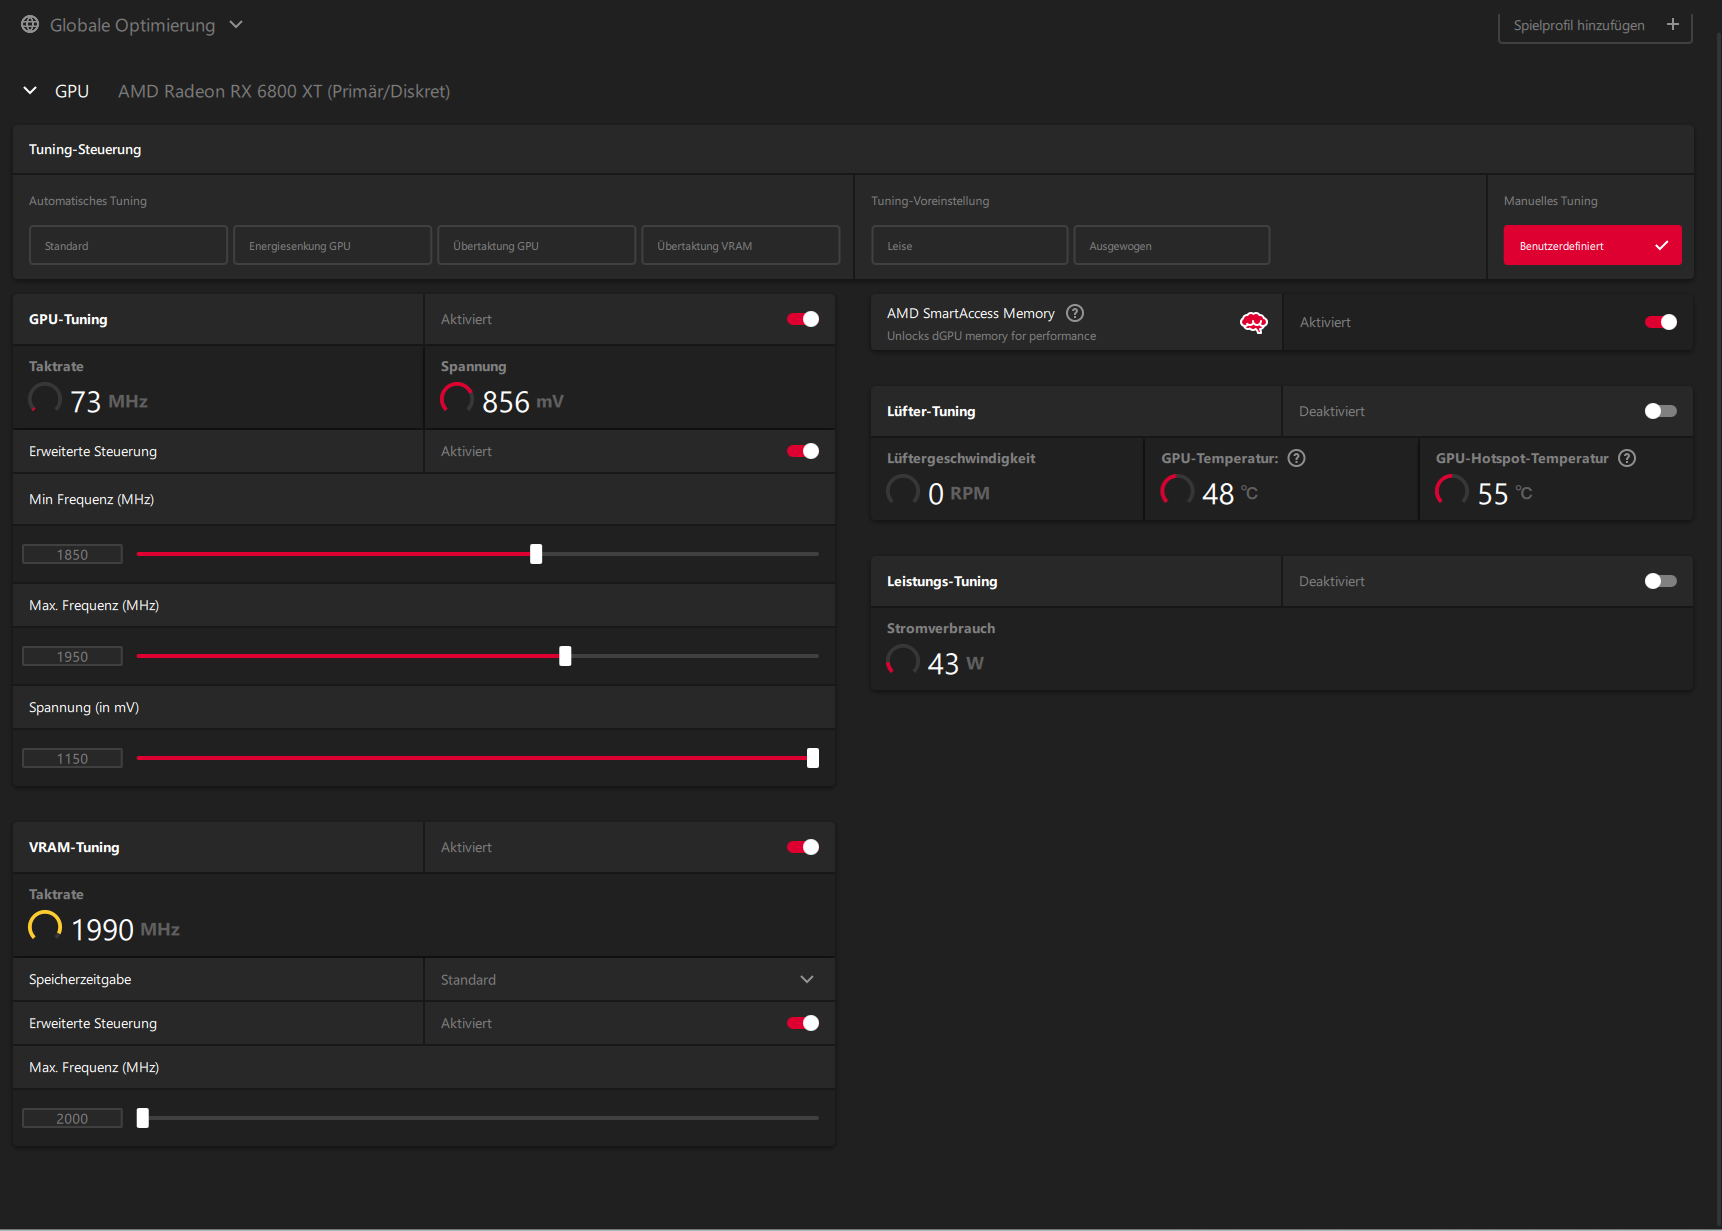The image size is (1722, 1231).
Task: Enable the Leistungs-Tuning switch
Action: pyautogui.click(x=1661, y=581)
